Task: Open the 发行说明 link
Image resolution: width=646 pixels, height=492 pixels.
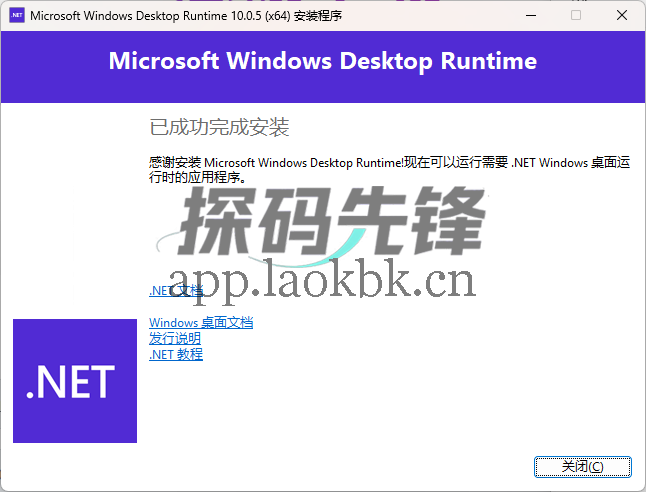Action: (x=175, y=338)
